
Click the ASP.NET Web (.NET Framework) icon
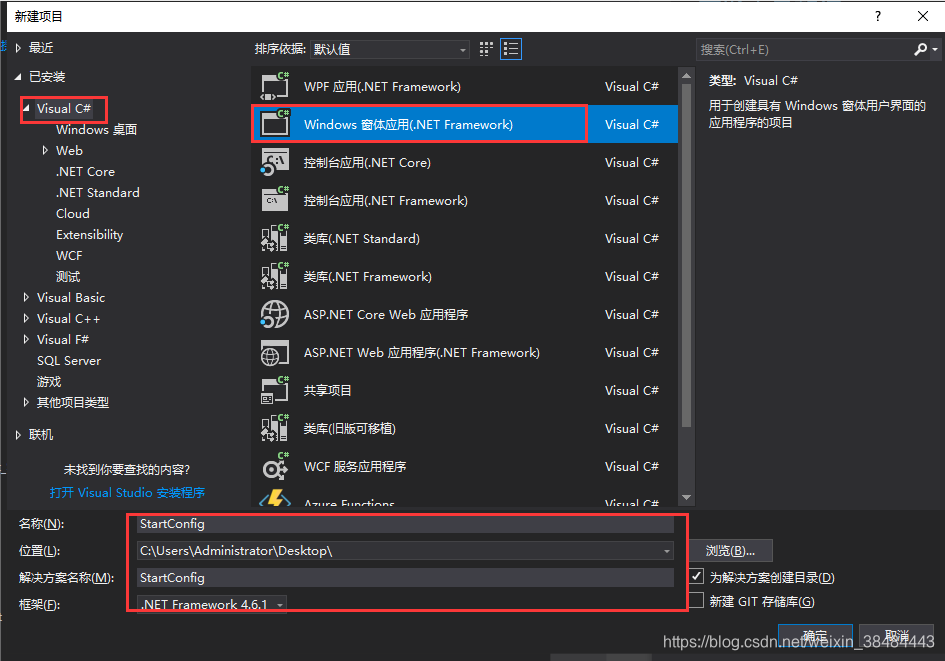click(275, 352)
